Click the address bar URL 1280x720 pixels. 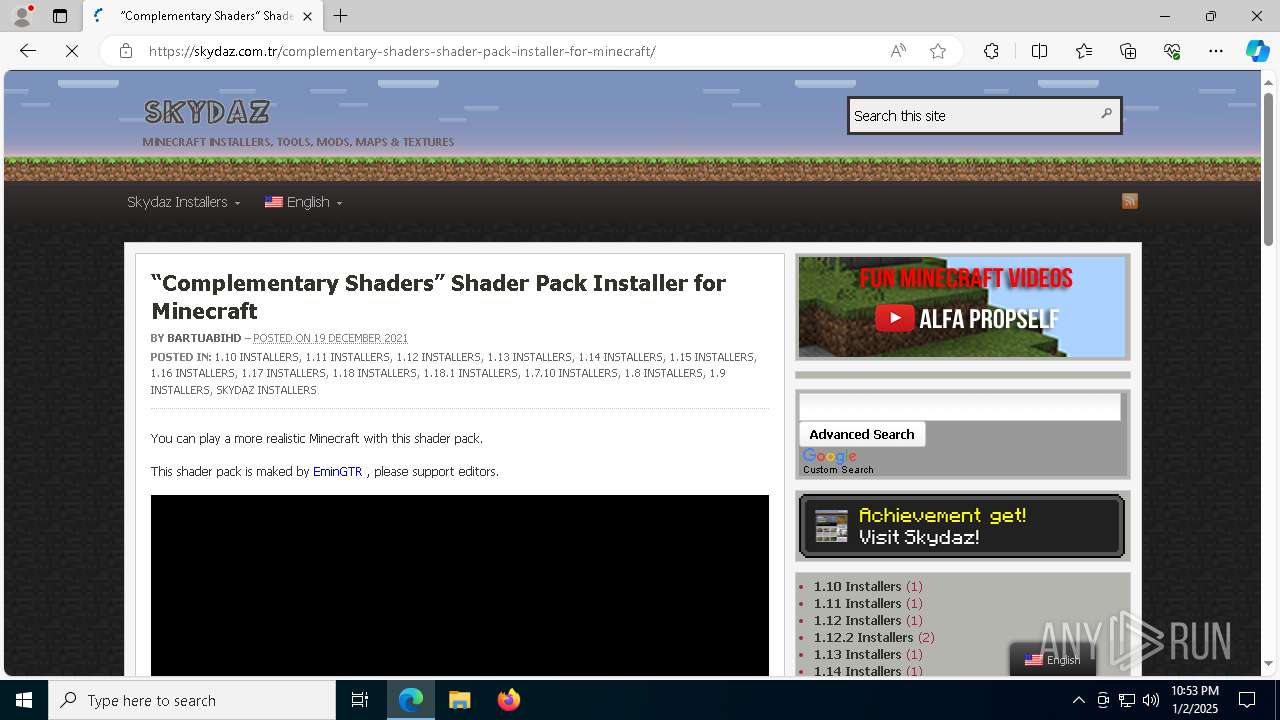402,51
